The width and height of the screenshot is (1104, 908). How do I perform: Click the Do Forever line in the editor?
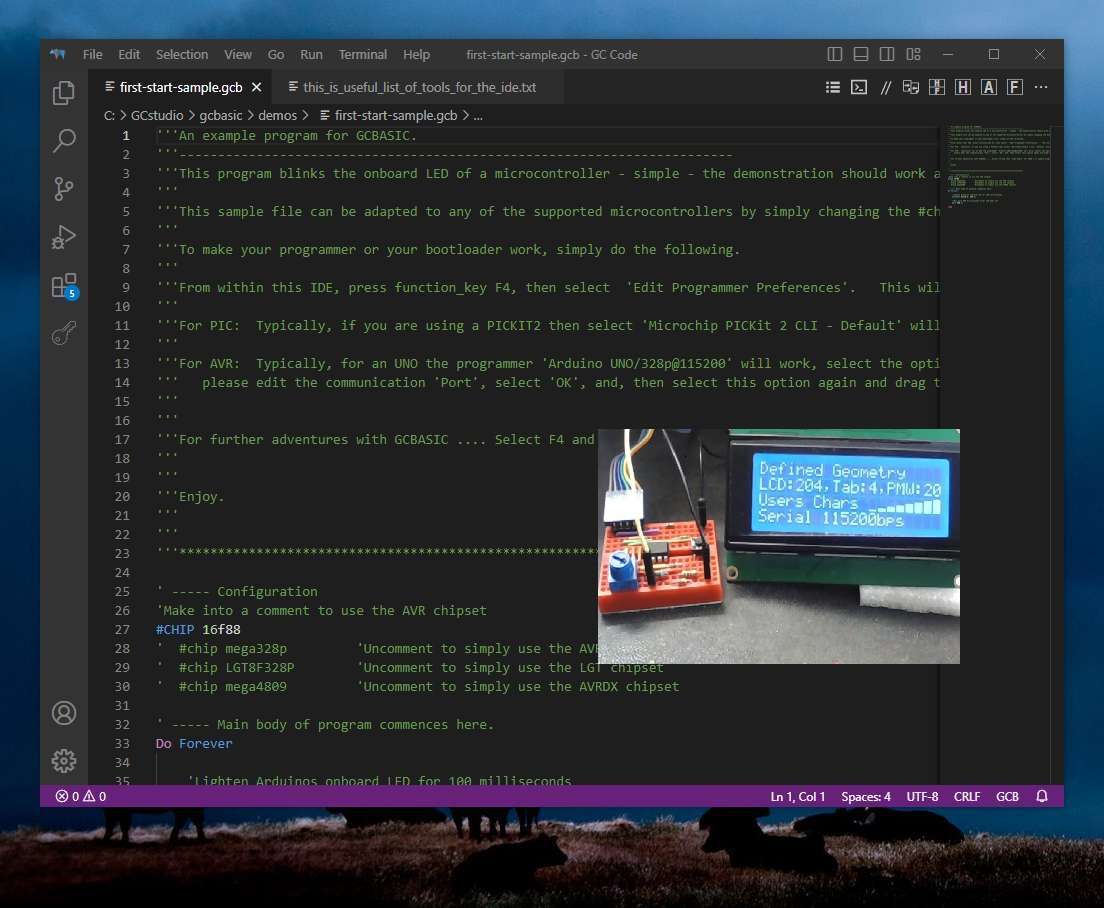[194, 743]
